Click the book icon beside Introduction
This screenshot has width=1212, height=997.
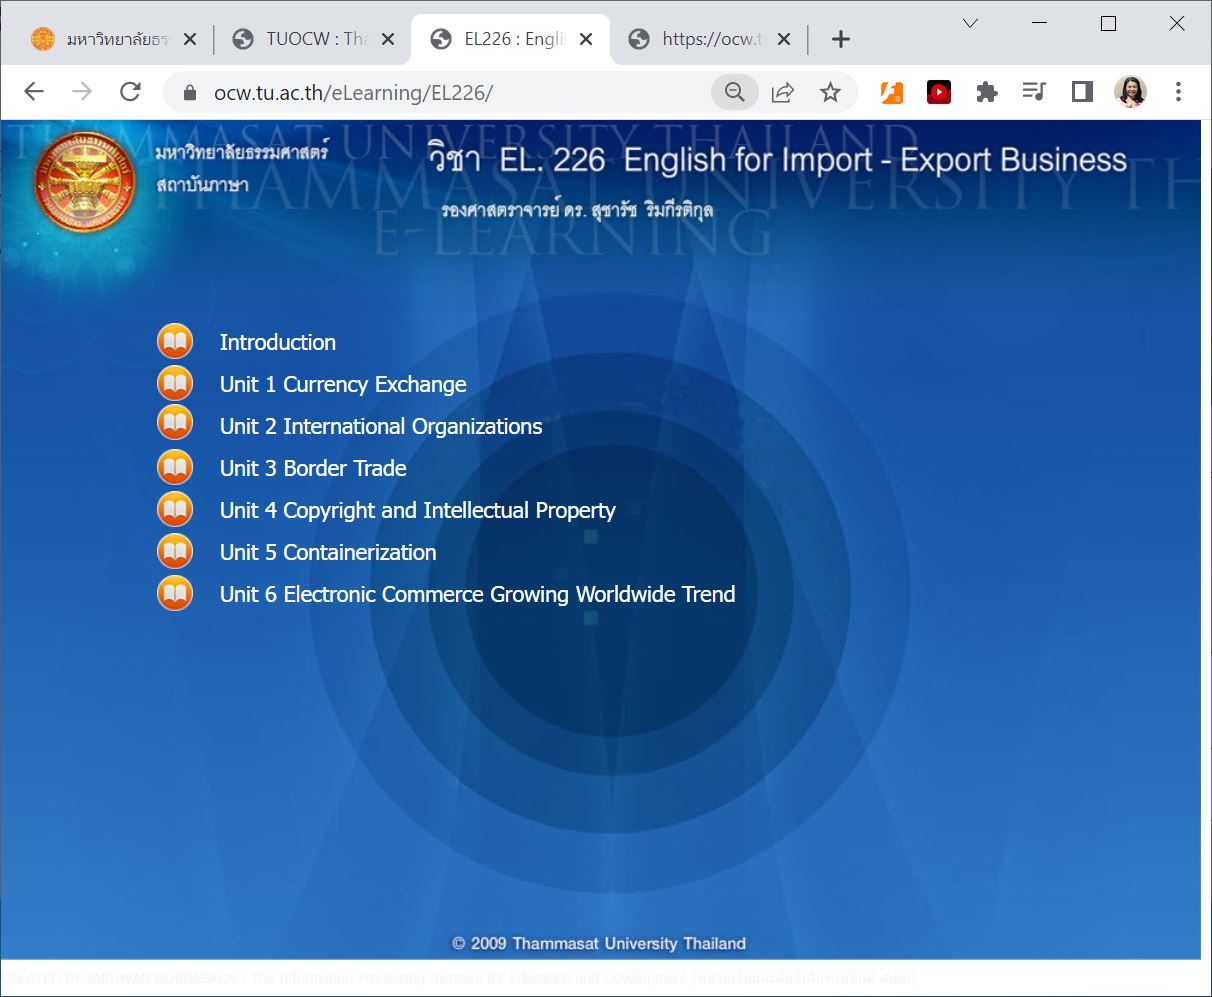[x=175, y=342]
